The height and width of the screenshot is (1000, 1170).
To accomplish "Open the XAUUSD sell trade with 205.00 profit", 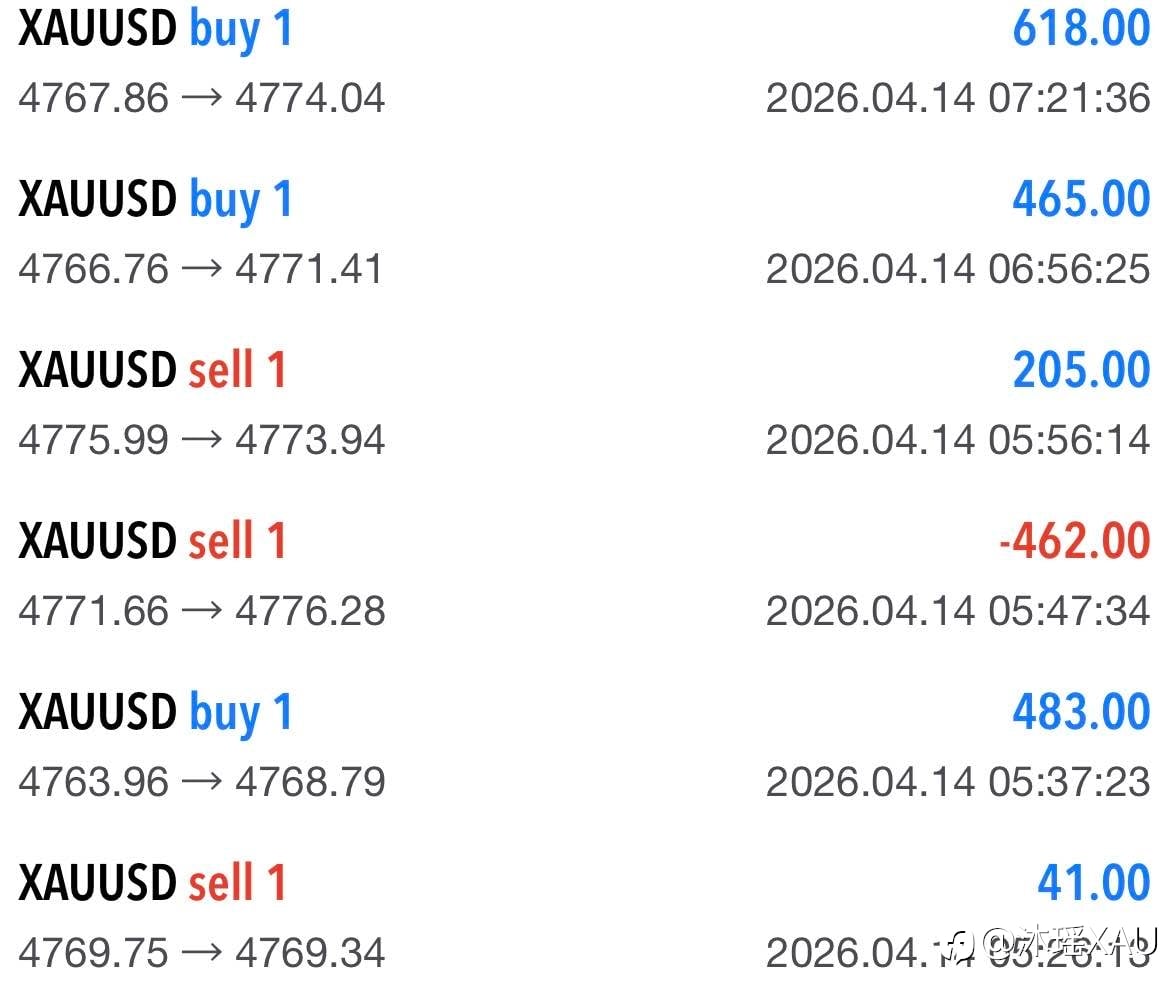I will click(152, 371).
